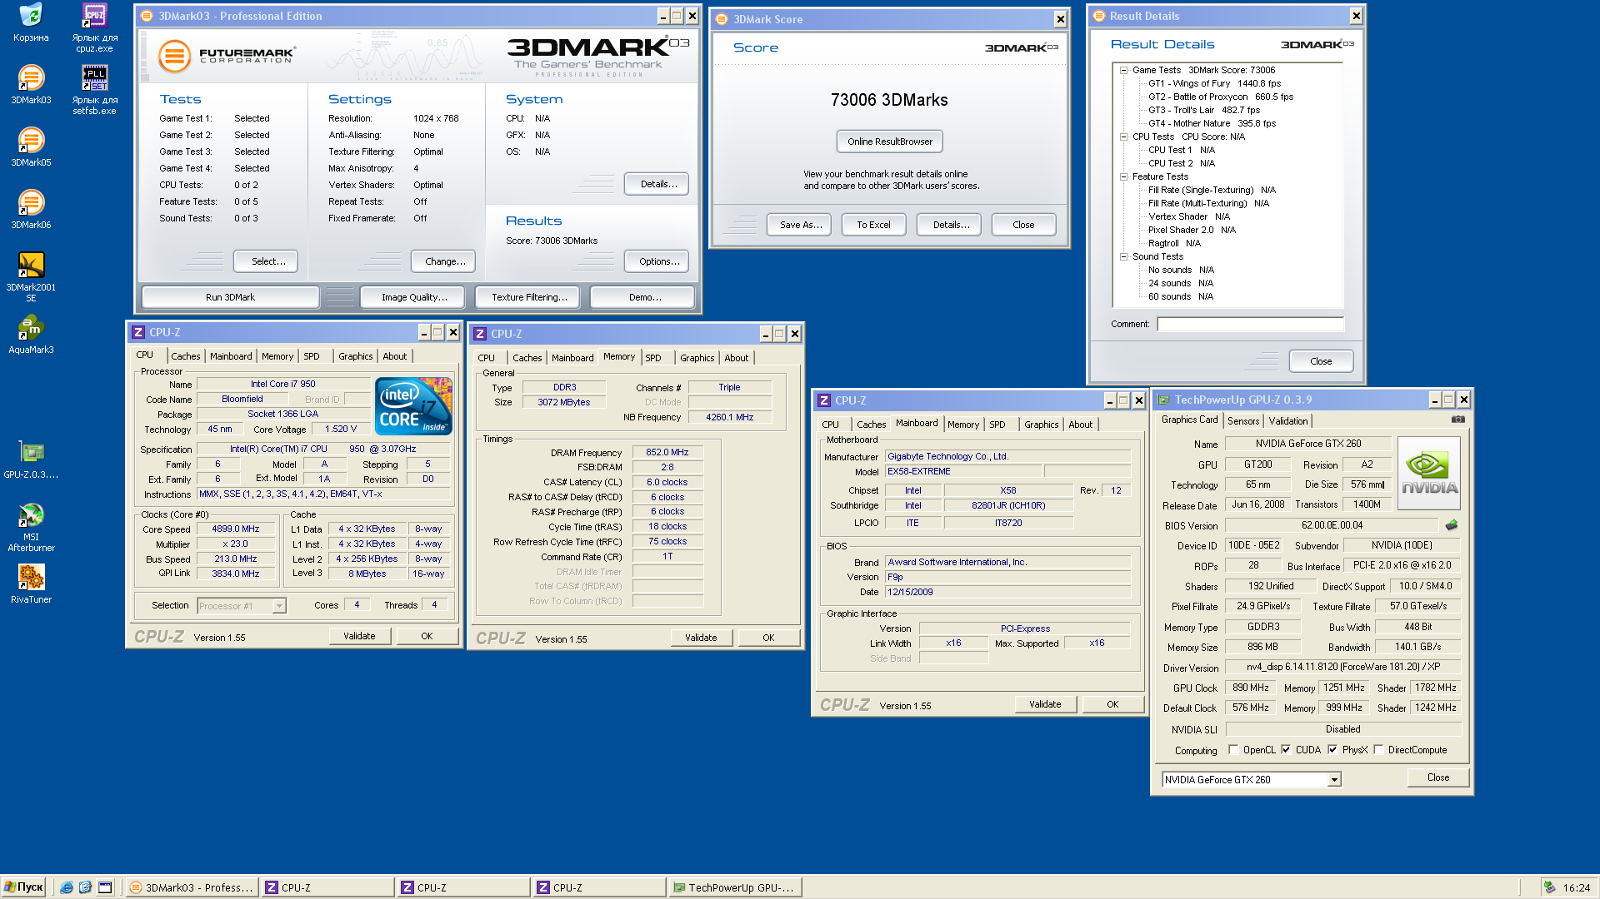Click the Save As... button

[x=801, y=224]
